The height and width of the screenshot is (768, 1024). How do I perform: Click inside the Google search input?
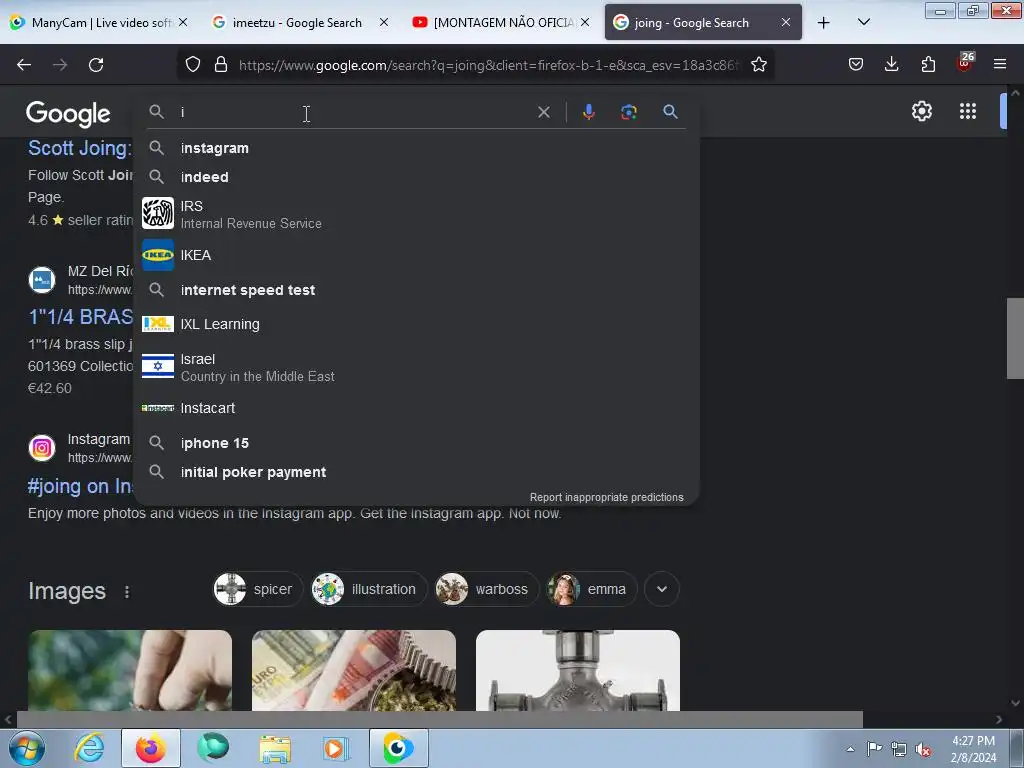tap(353, 112)
